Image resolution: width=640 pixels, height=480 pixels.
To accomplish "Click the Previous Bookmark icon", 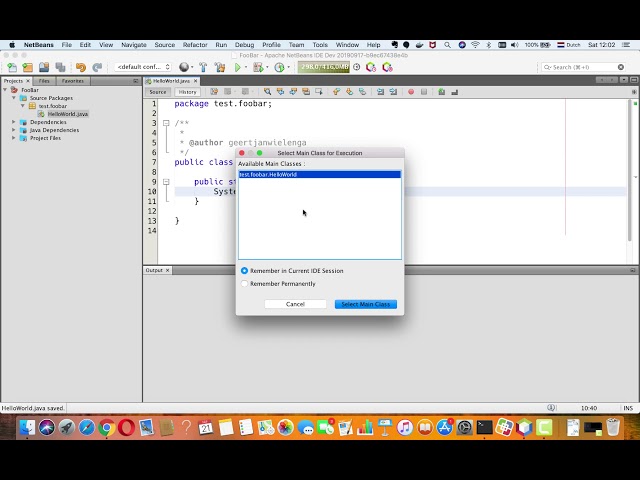I will [x=336, y=92].
